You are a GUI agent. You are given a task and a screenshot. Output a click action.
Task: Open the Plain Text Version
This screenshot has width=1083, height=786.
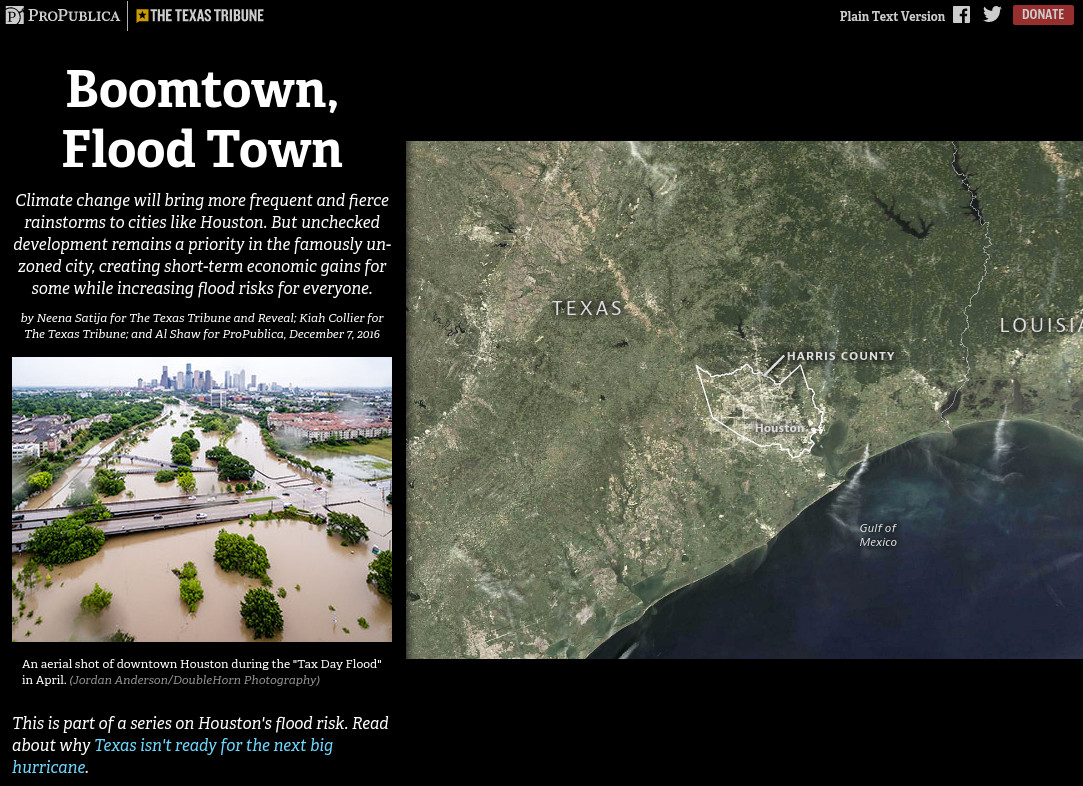click(892, 16)
